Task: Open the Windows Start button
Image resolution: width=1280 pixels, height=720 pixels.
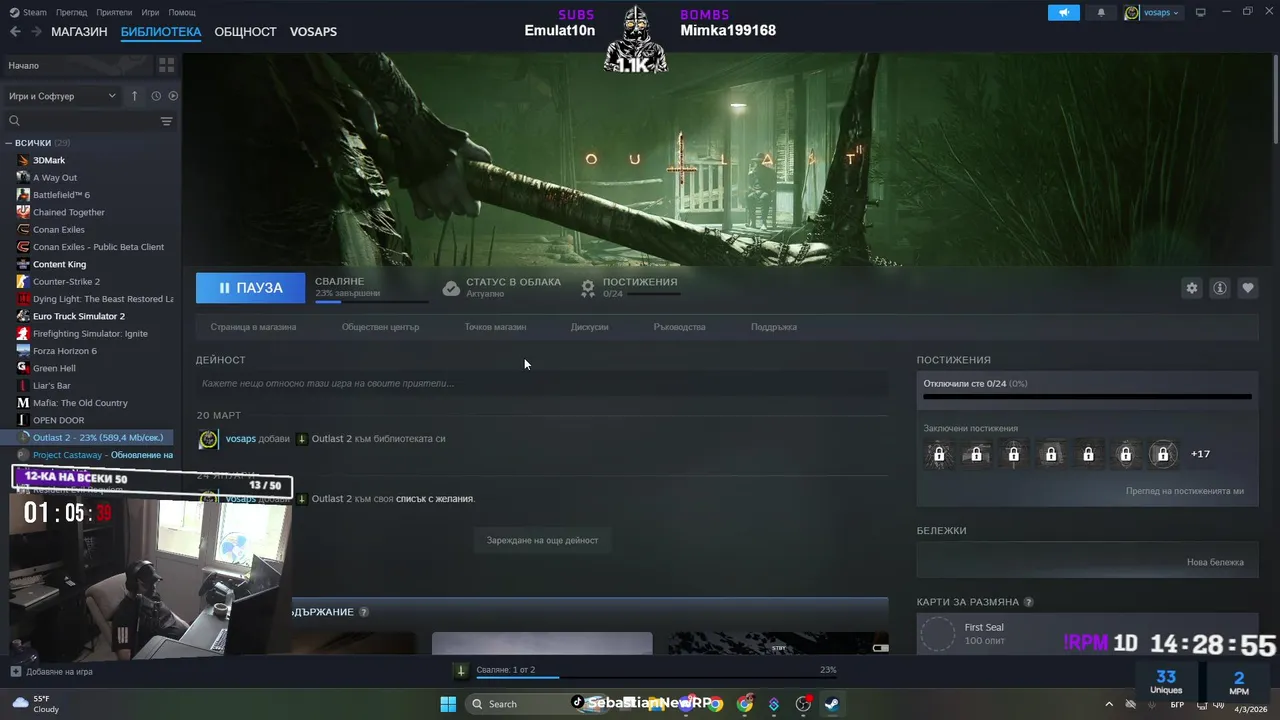Action: click(448, 703)
